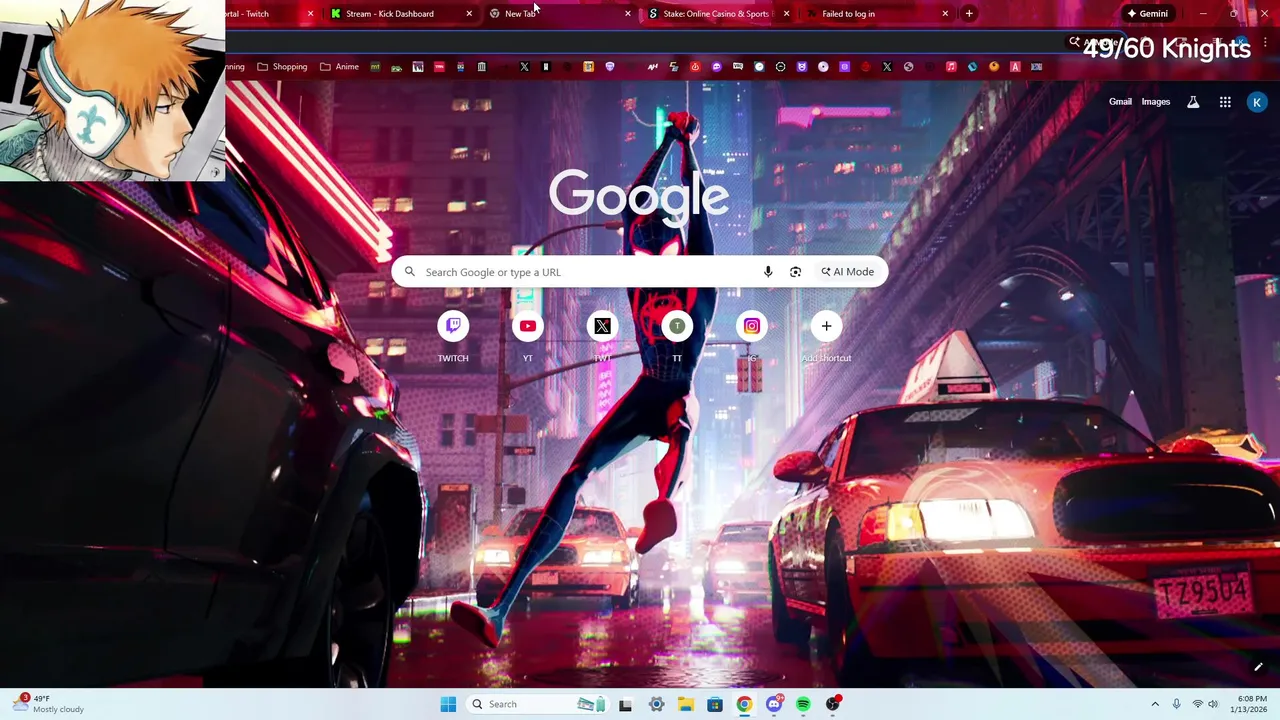Viewport: 1280px width, 720px height.
Task: Open the weather widget showing 49°F
Action: 48,704
